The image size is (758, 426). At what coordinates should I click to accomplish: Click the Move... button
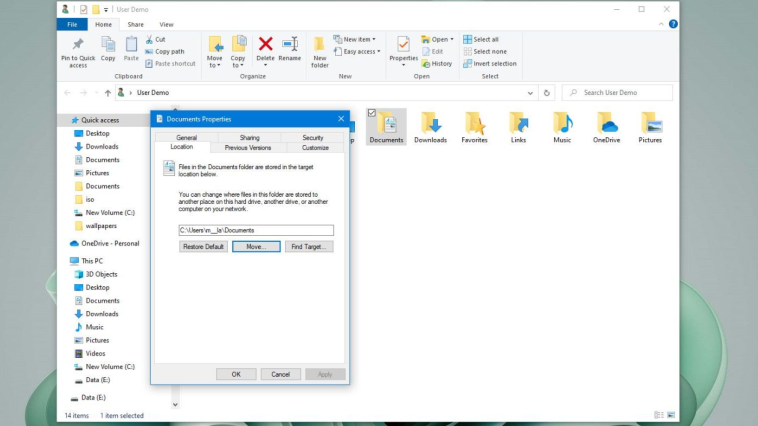(x=256, y=247)
